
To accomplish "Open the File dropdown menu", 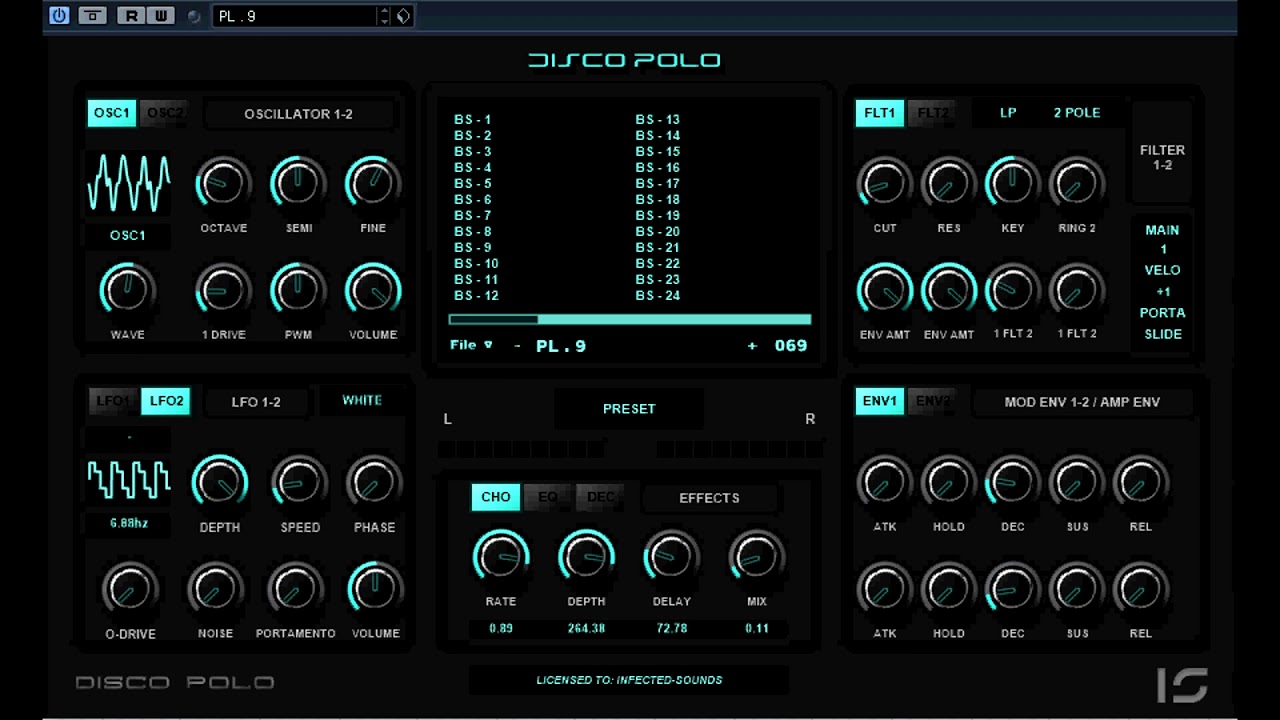I will tap(471, 345).
